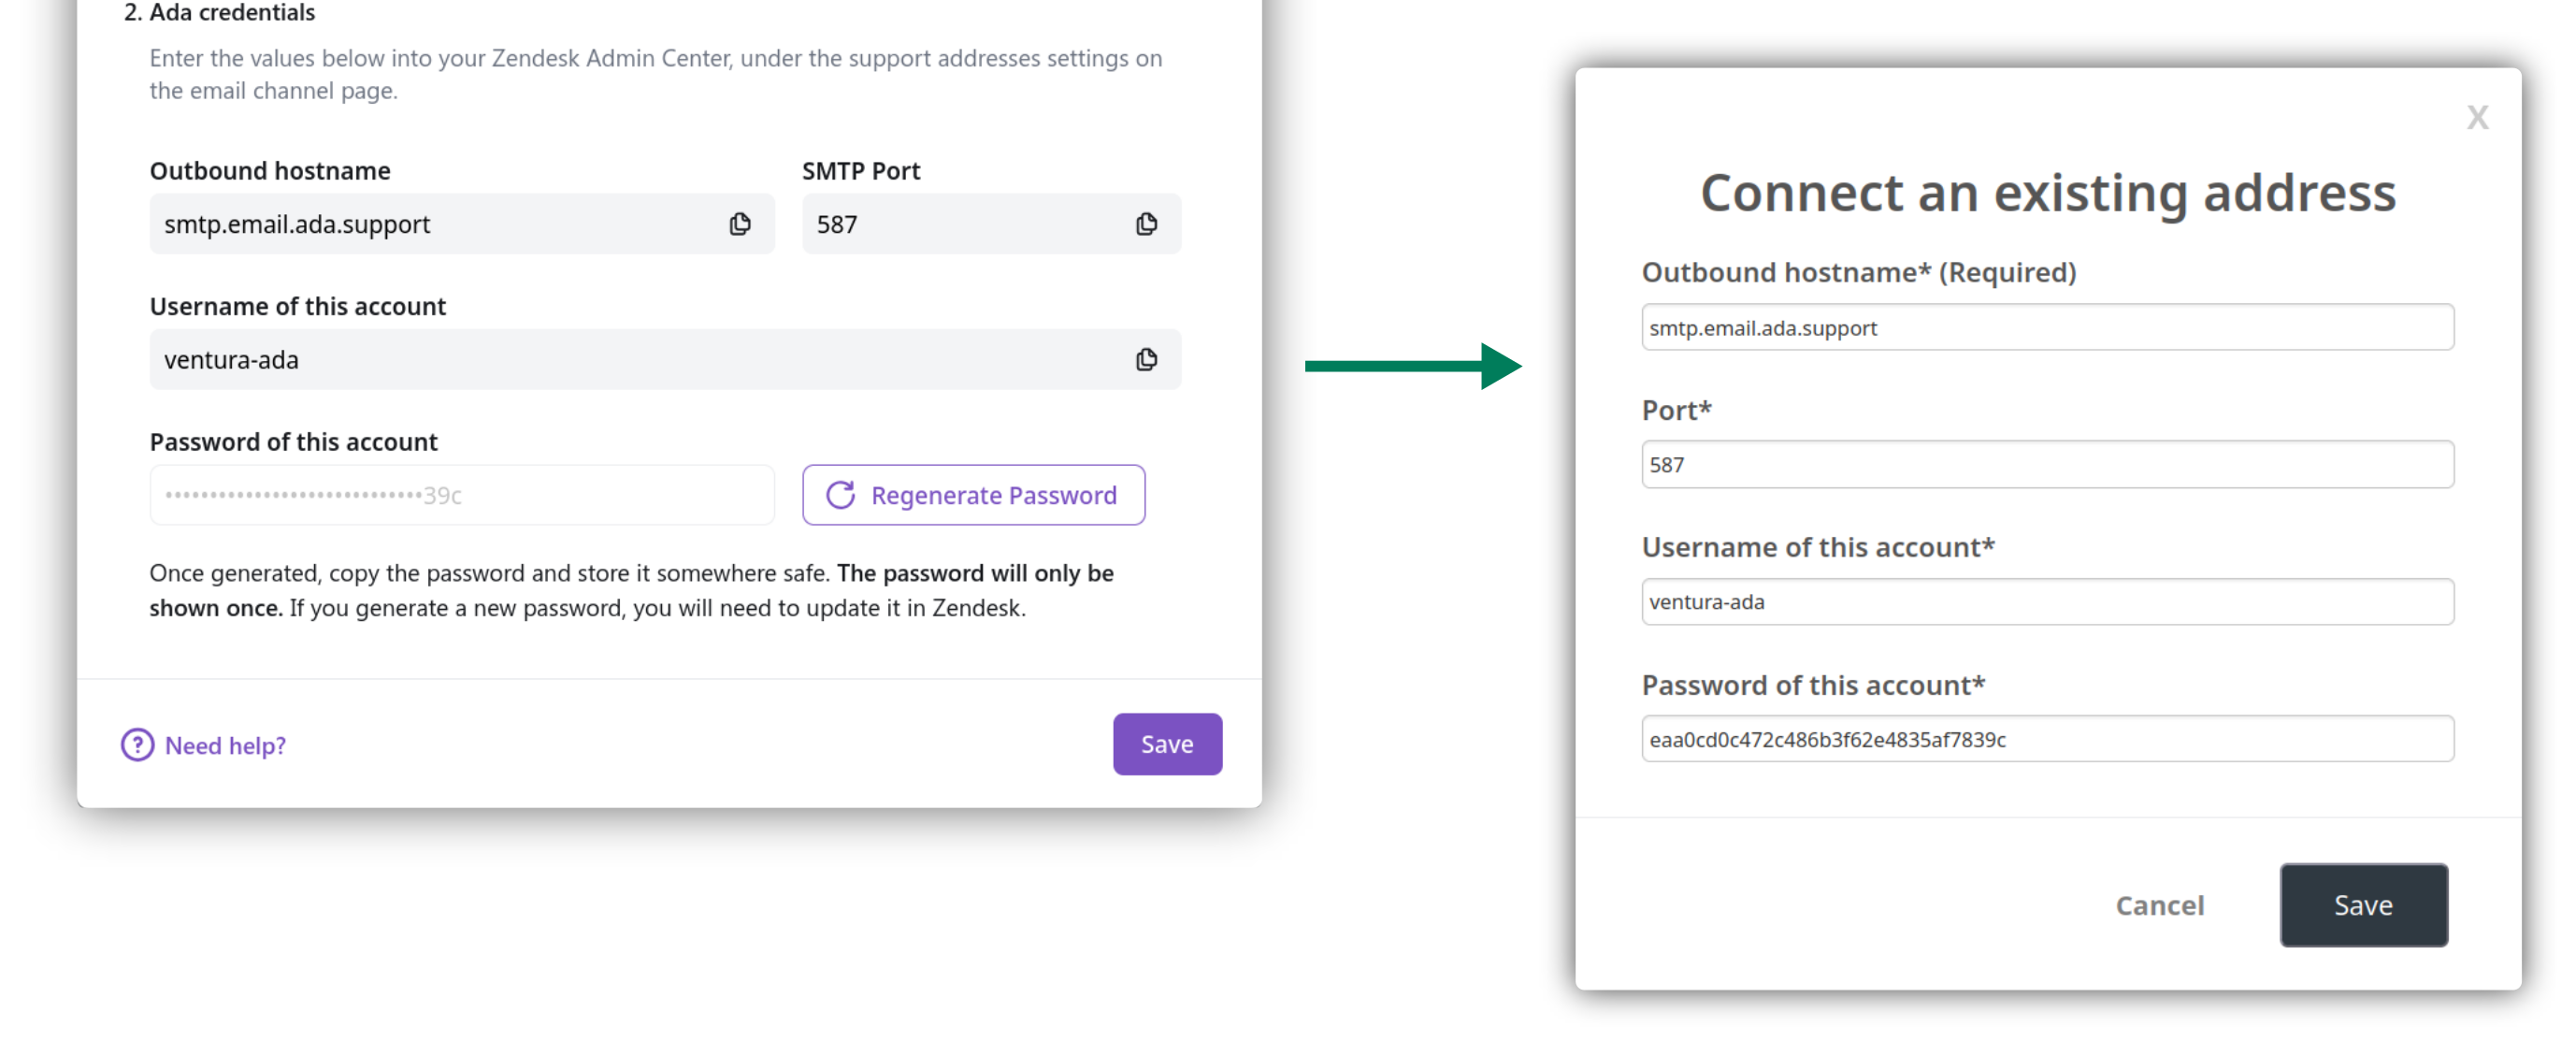The width and height of the screenshot is (2576, 1041).
Task: Click the question mark help icon
Action: click(x=137, y=745)
